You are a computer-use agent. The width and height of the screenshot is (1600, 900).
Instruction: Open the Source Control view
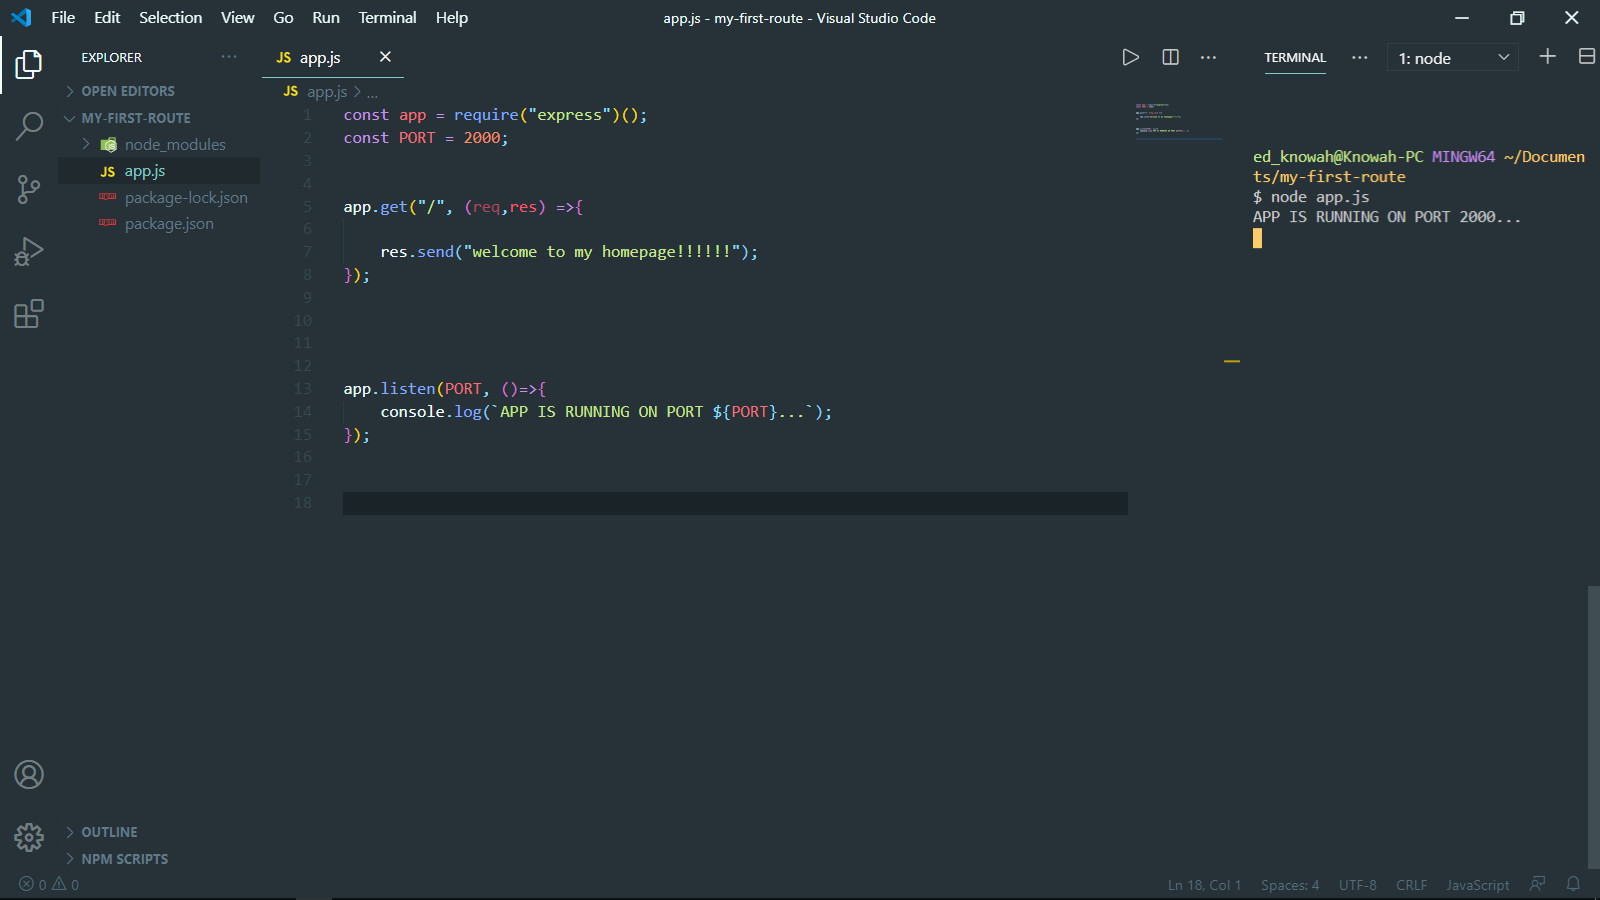pos(29,189)
